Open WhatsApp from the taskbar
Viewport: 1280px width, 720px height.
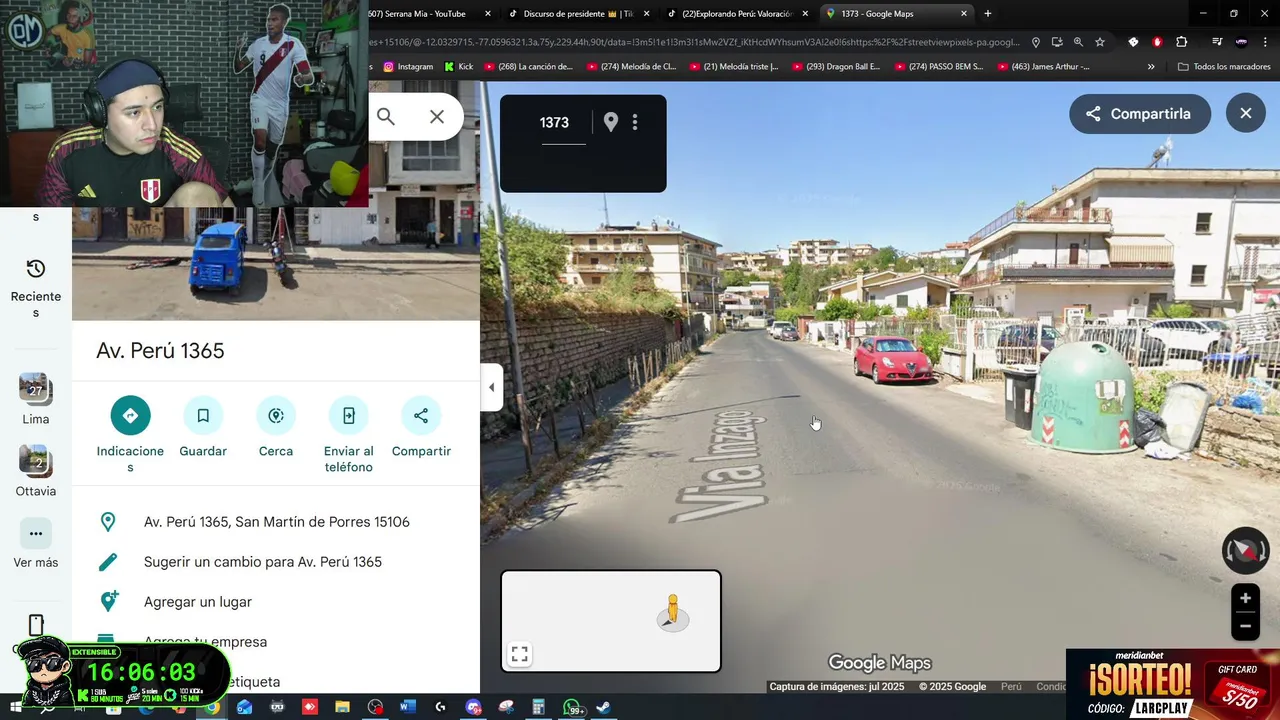coord(571,707)
